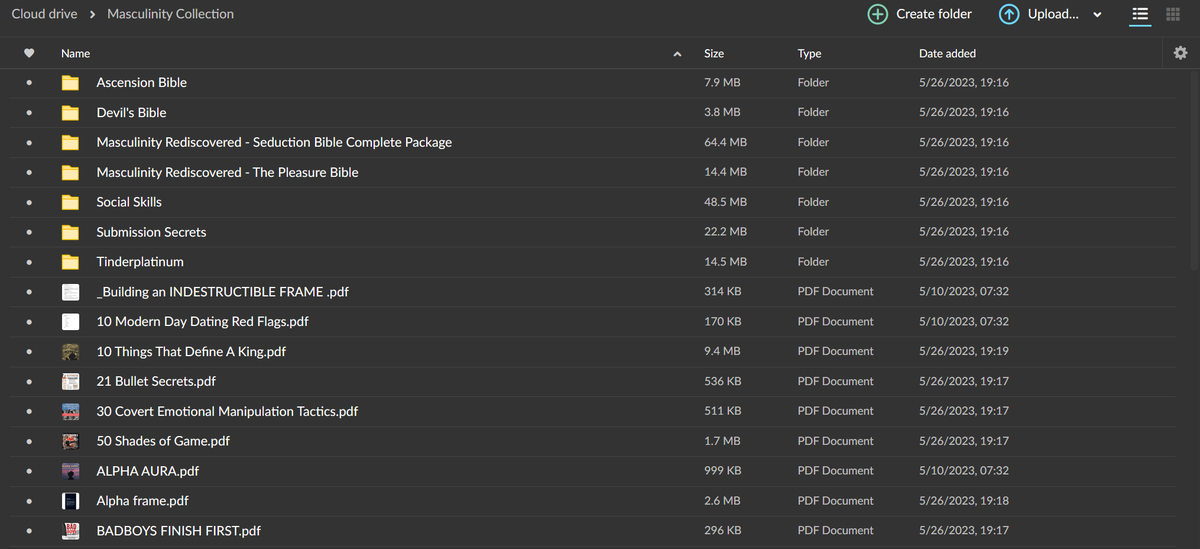
Task: Toggle favourite dot for 21 Bullet Secrets.pdf
Action: pos(29,381)
